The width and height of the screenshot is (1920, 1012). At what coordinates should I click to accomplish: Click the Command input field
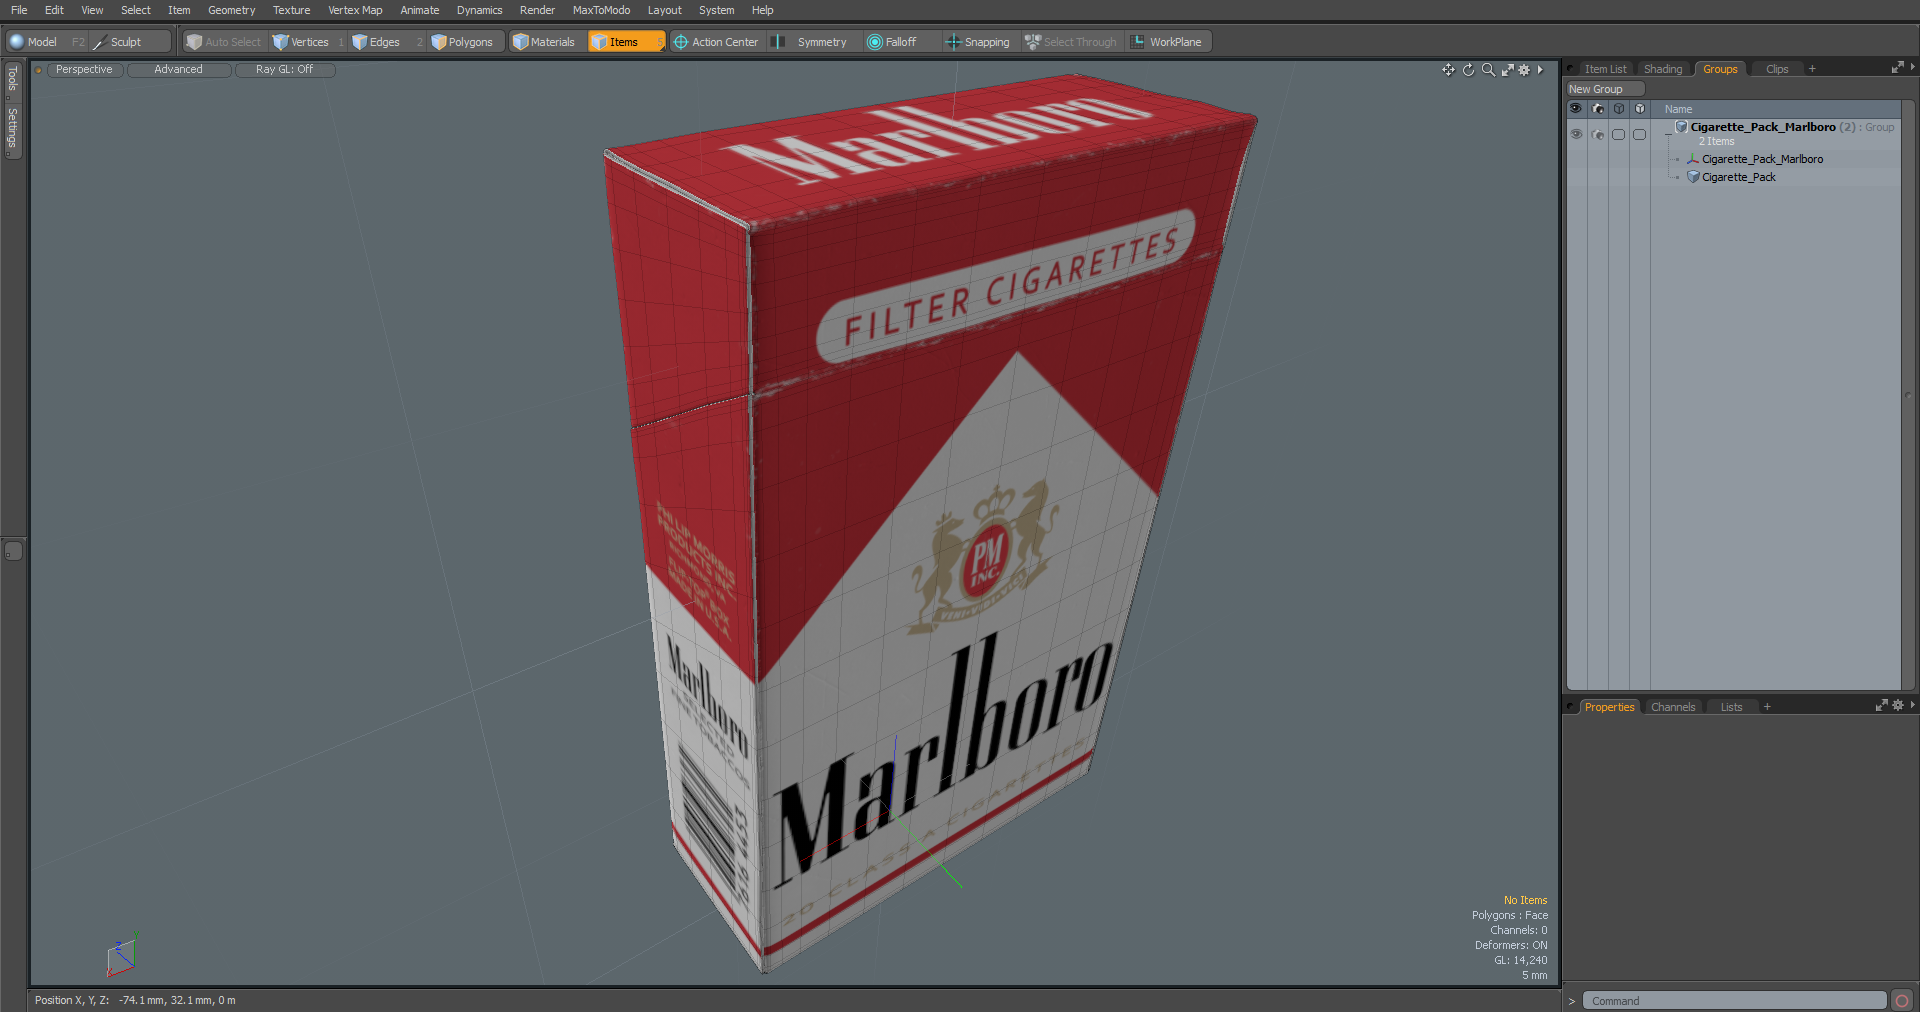point(1735,1001)
